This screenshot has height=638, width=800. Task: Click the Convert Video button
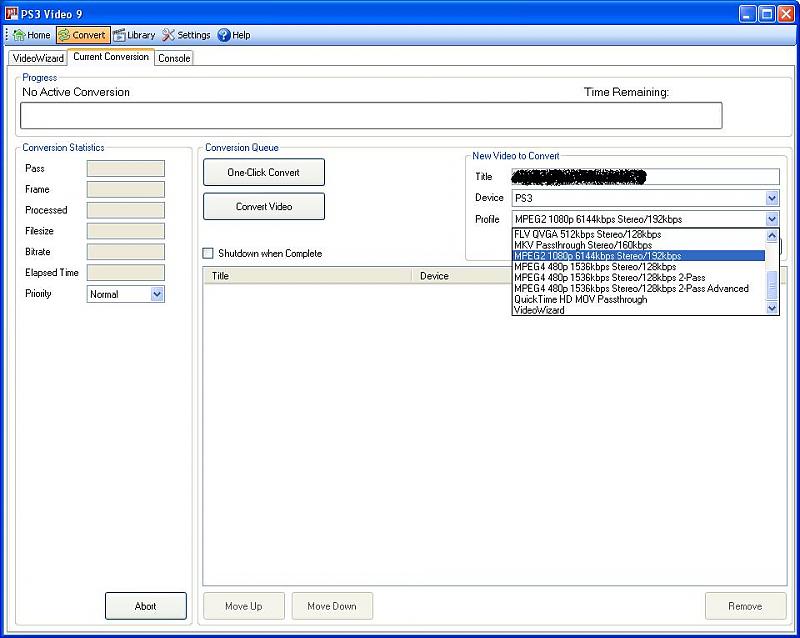264,207
